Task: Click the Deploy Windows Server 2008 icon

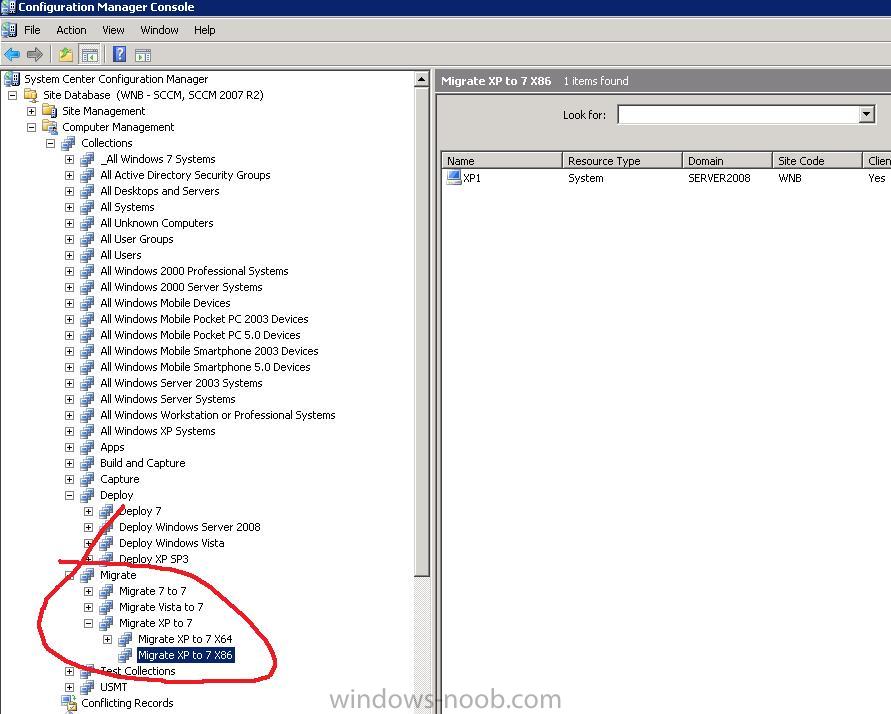Action: point(106,527)
